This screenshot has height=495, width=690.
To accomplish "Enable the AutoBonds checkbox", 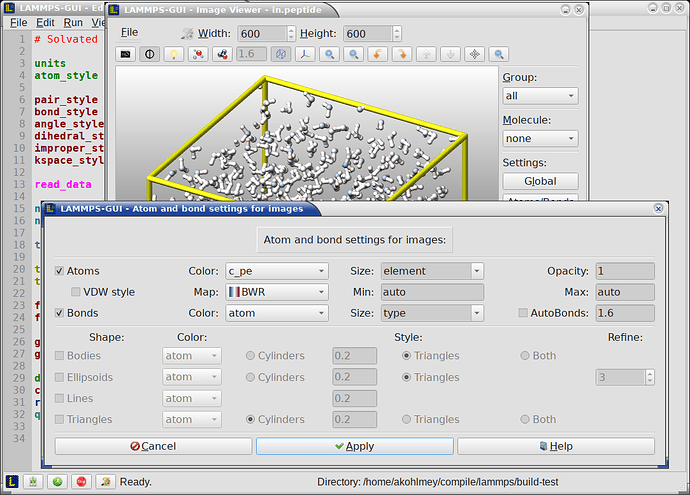I will (523, 313).
